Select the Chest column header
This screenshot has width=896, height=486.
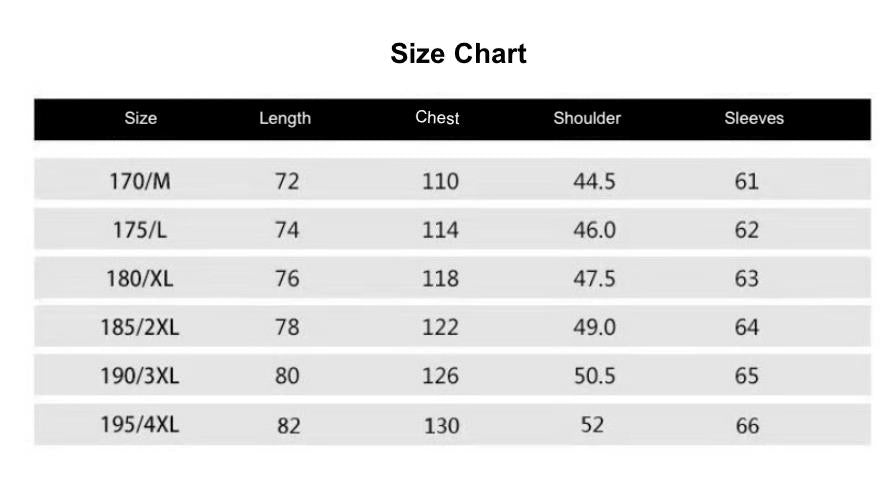point(438,118)
